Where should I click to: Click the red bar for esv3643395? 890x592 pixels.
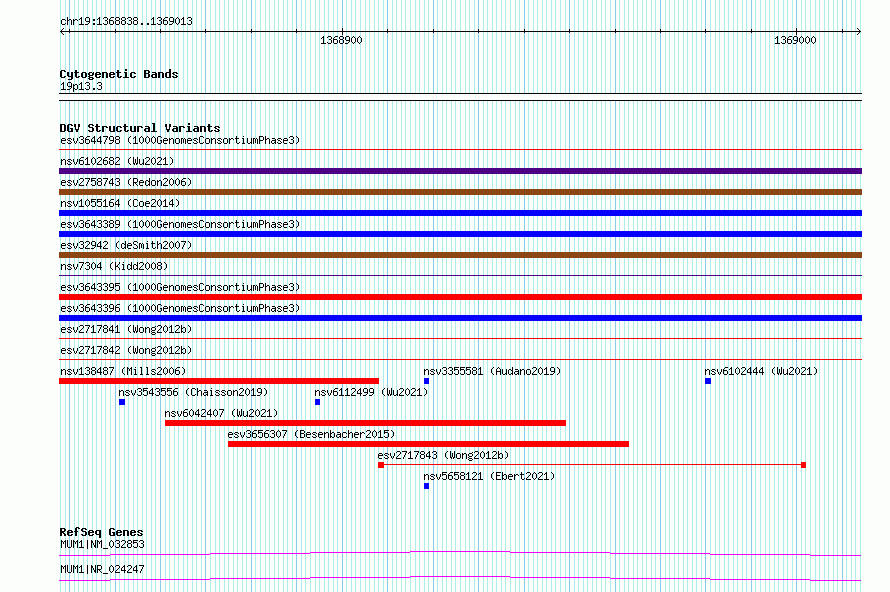pos(460,297)
